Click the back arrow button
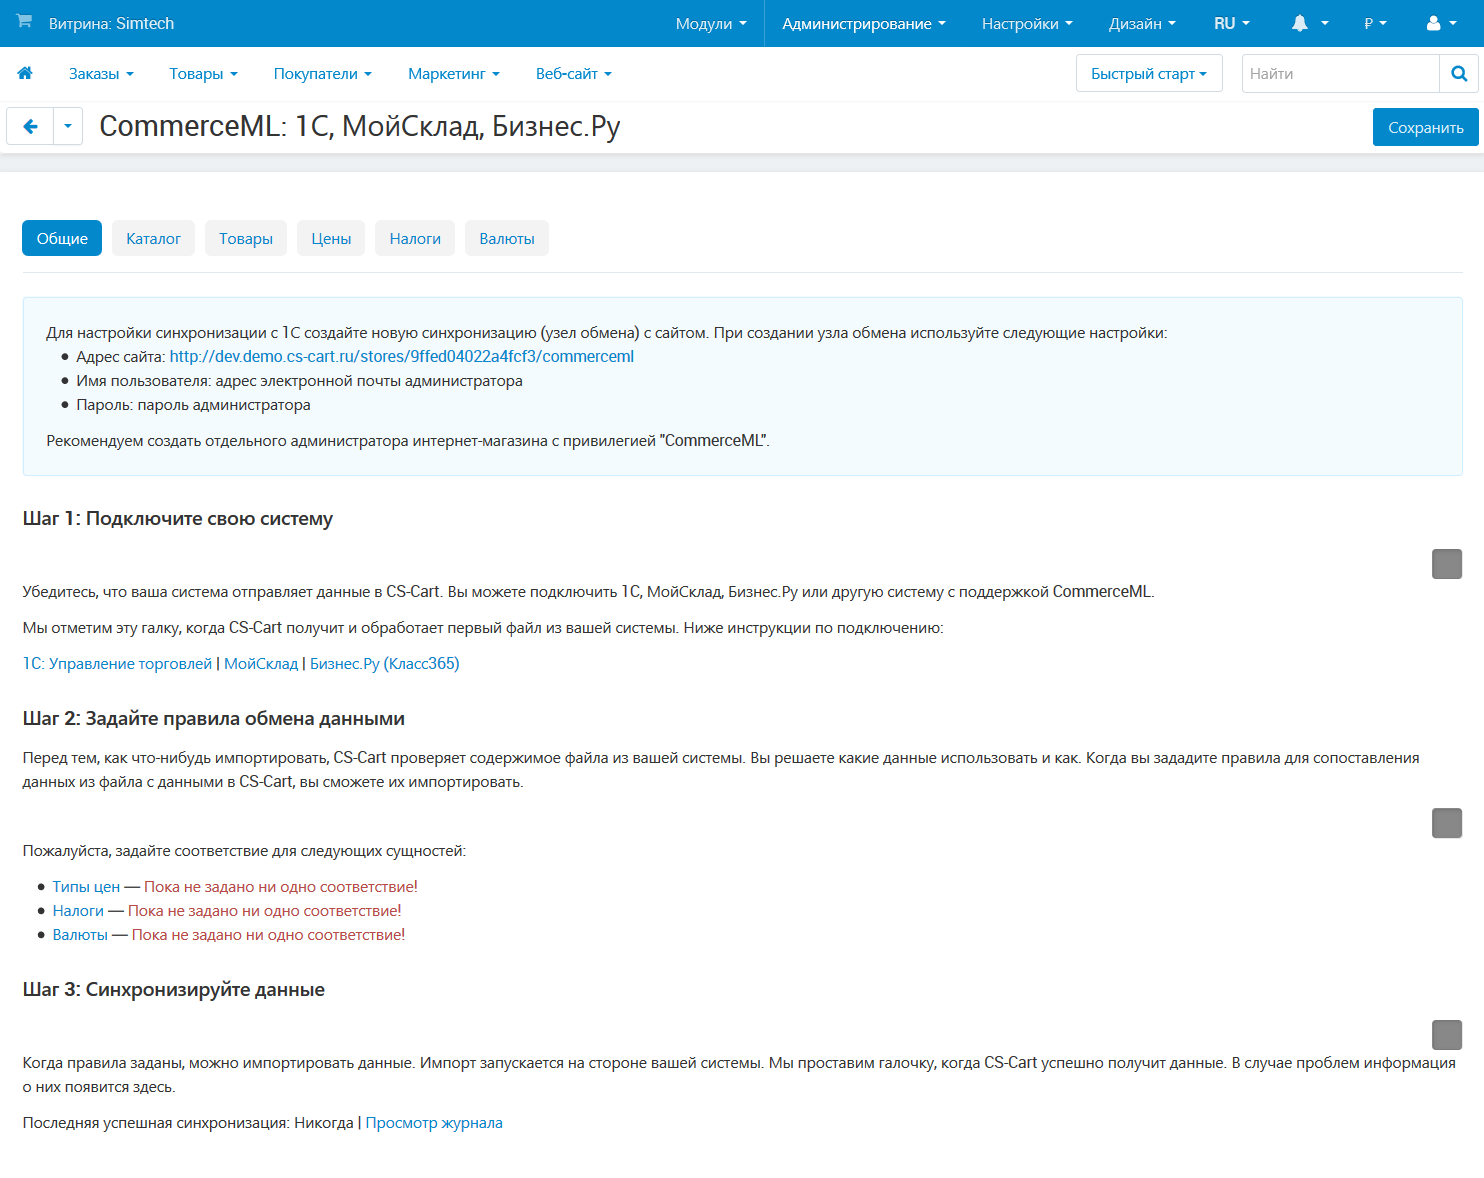1484x1178 pixels. pyautogui.click(x=30, y=126)
